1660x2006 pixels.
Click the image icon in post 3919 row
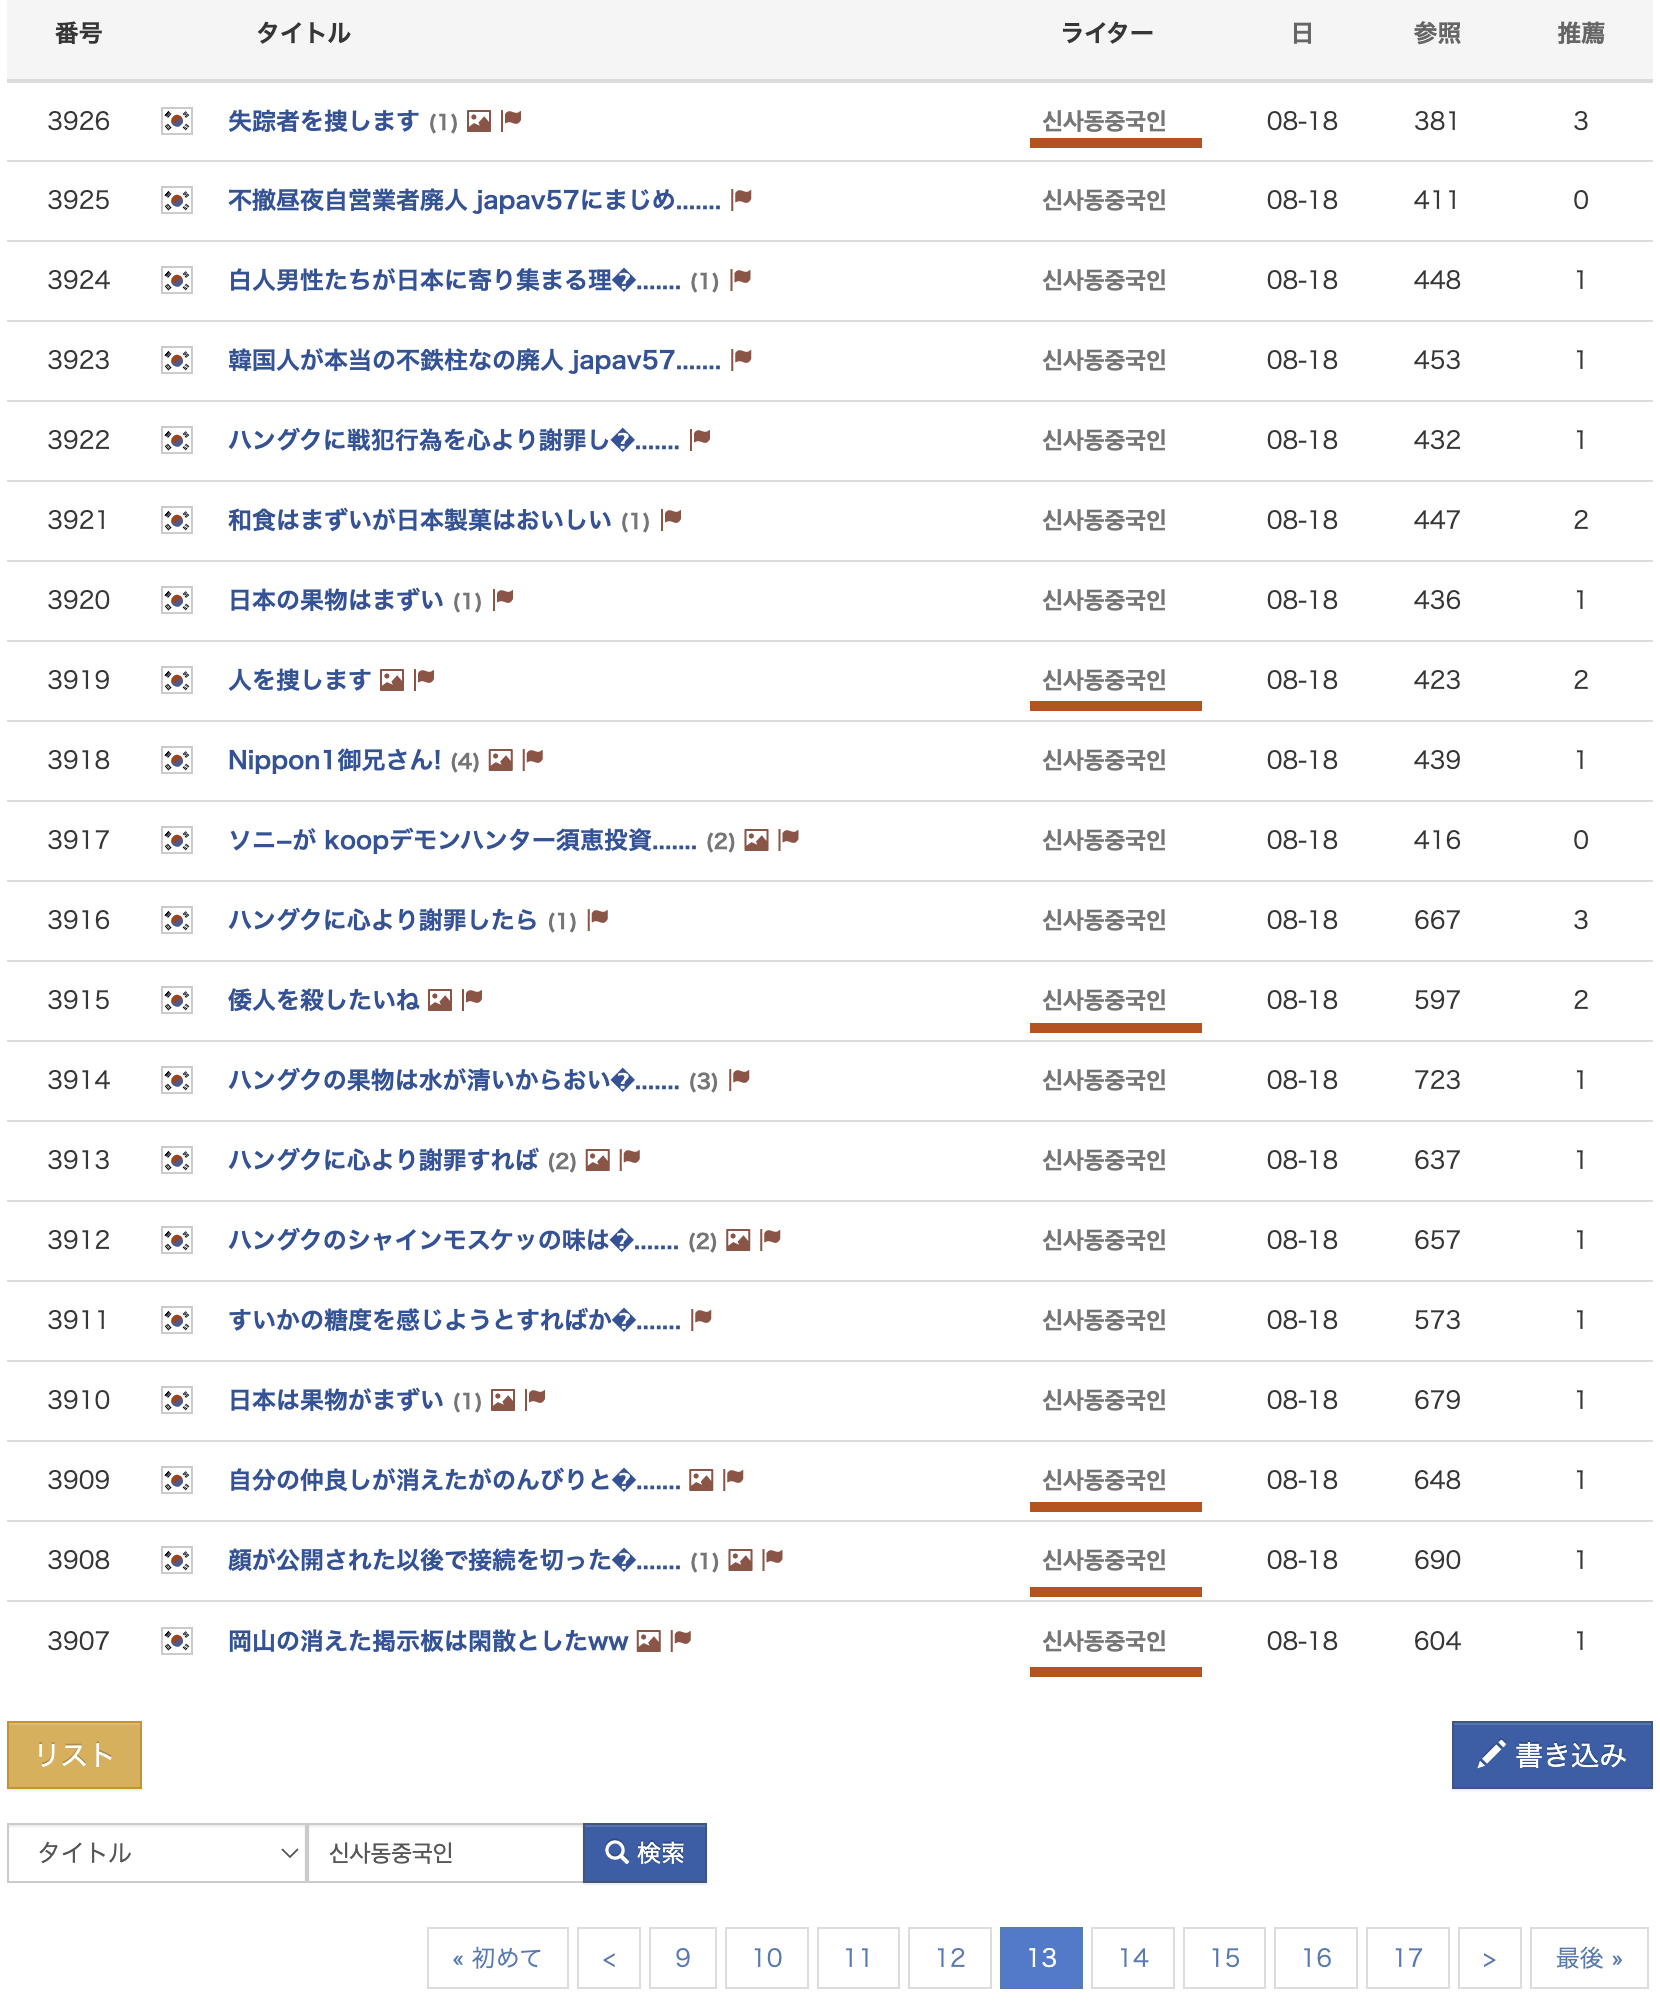coord(392,680)
